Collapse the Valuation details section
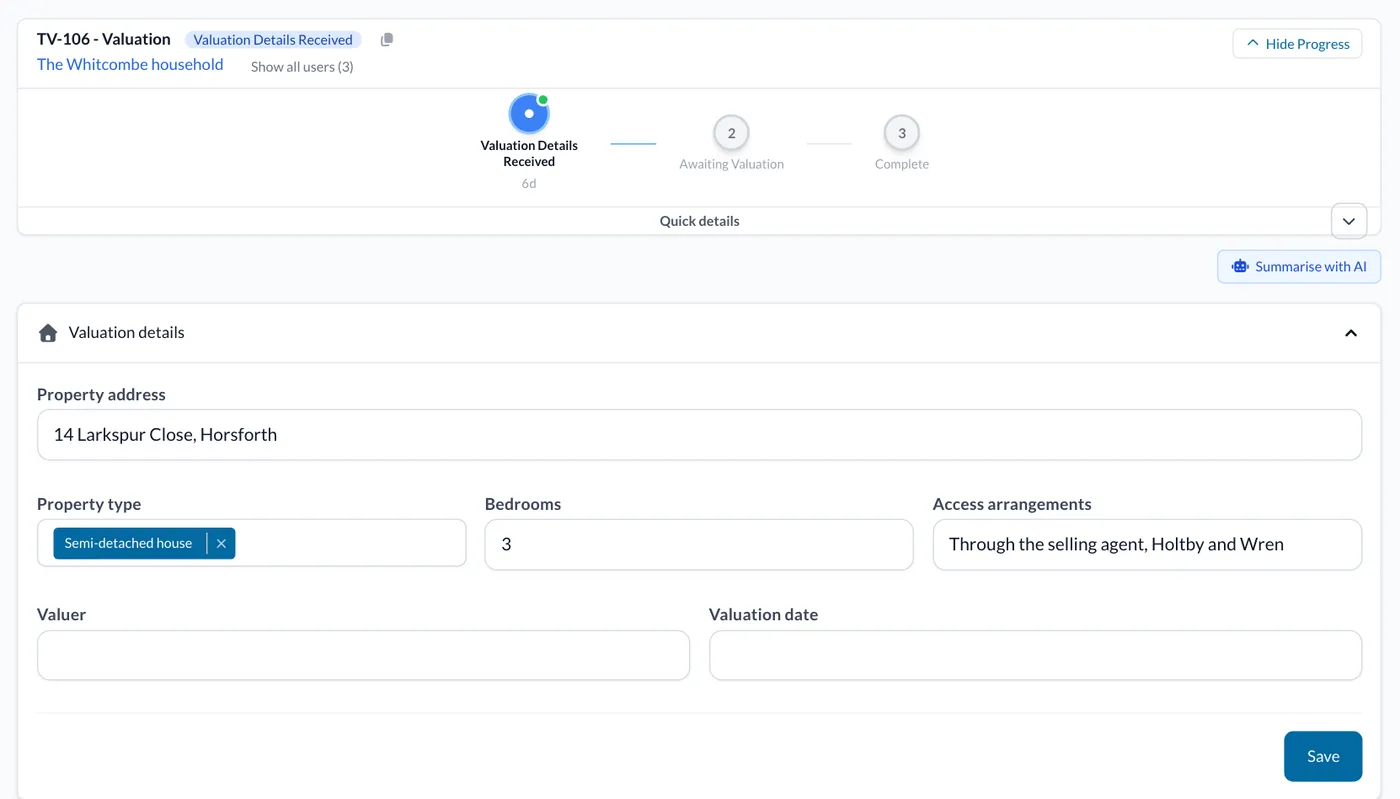The width and height of the screenshot is (1400, 799). (x=1350, y=333)
